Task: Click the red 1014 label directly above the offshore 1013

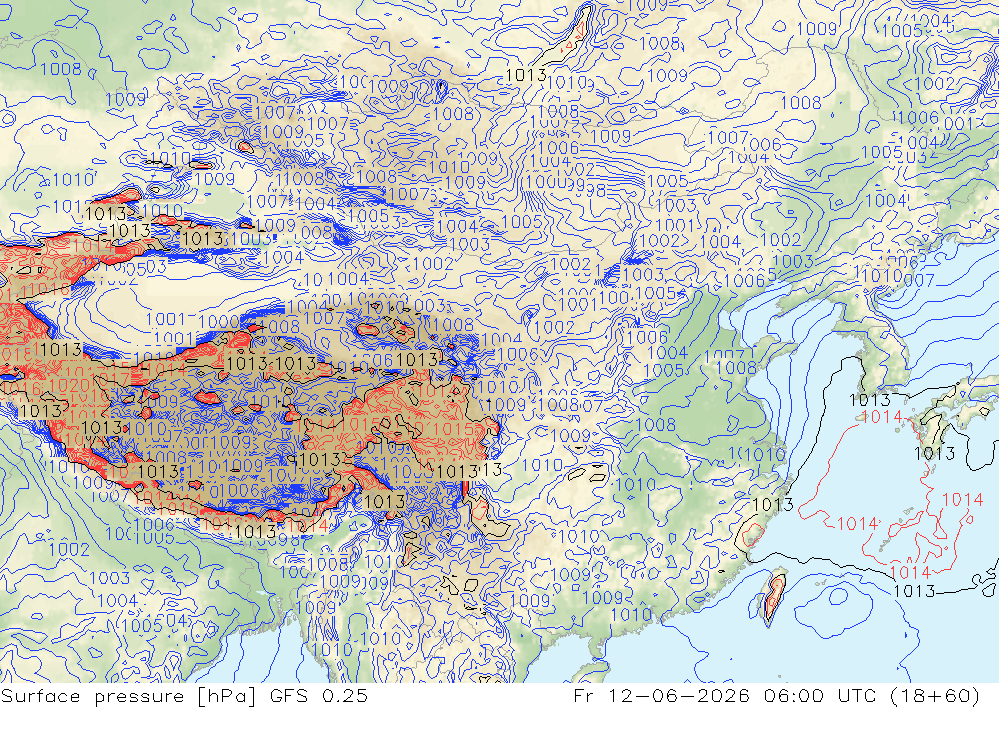Action: coord(911,572)
